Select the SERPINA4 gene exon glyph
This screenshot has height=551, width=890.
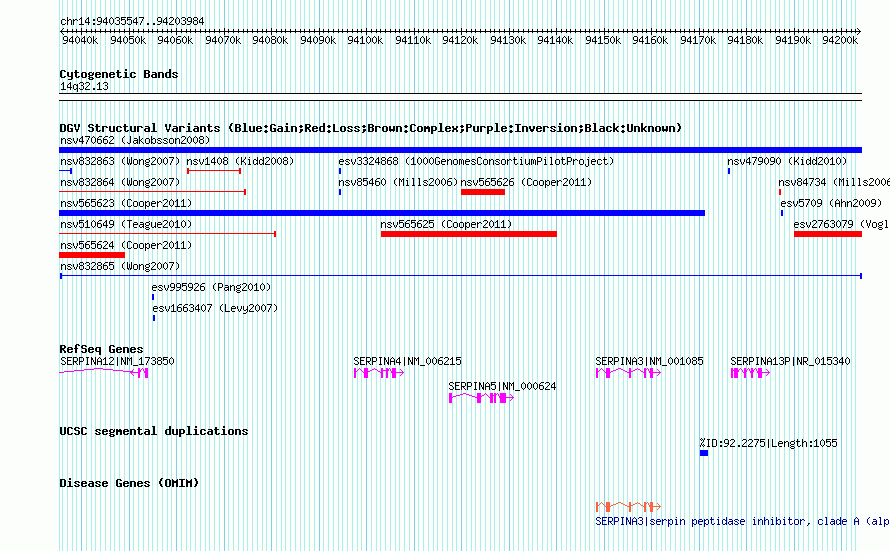point(379,373)
